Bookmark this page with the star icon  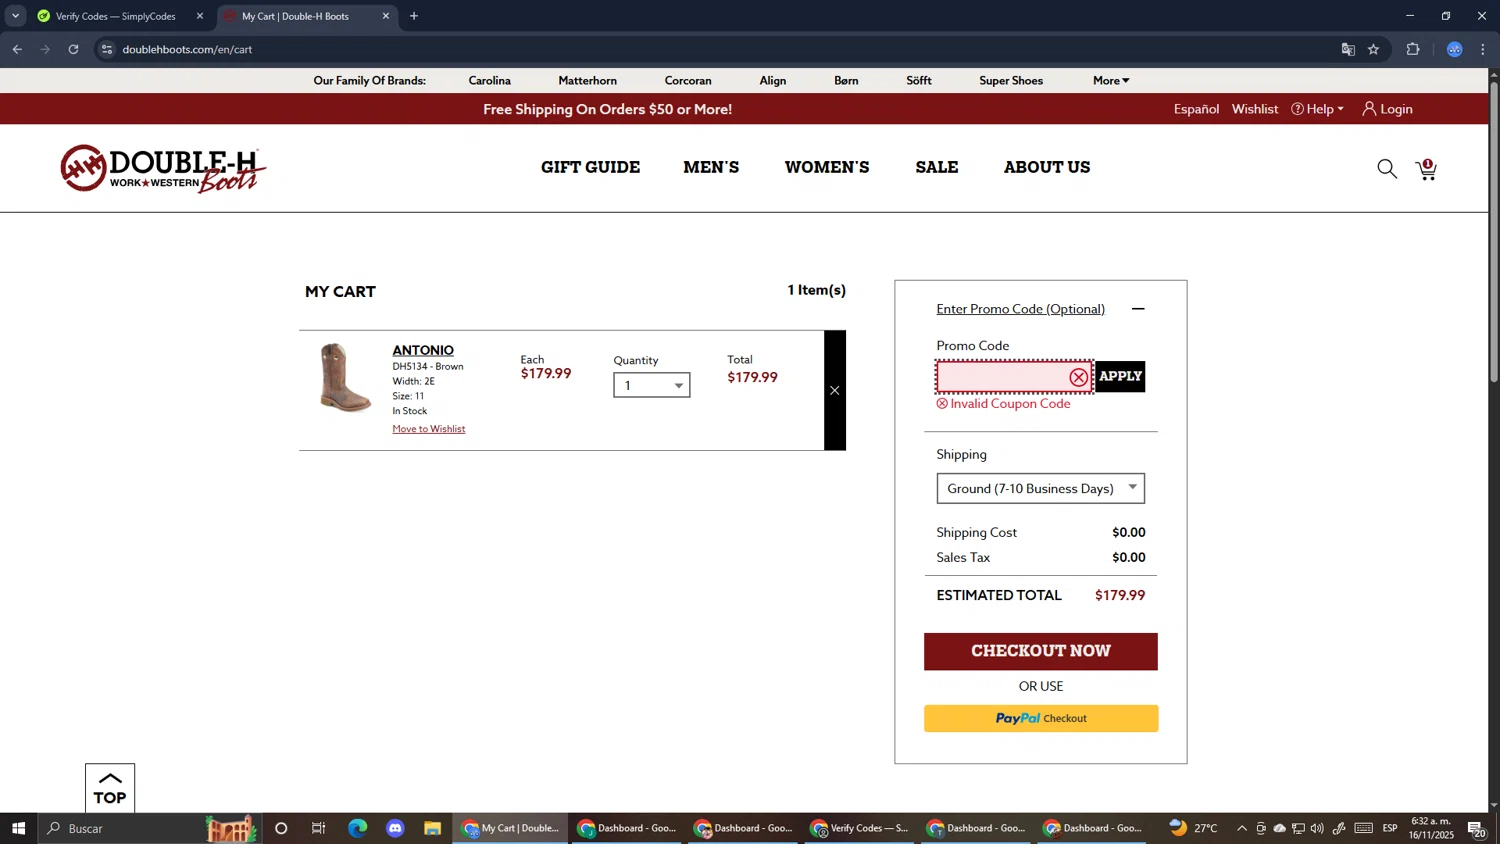pos(1374,49)
